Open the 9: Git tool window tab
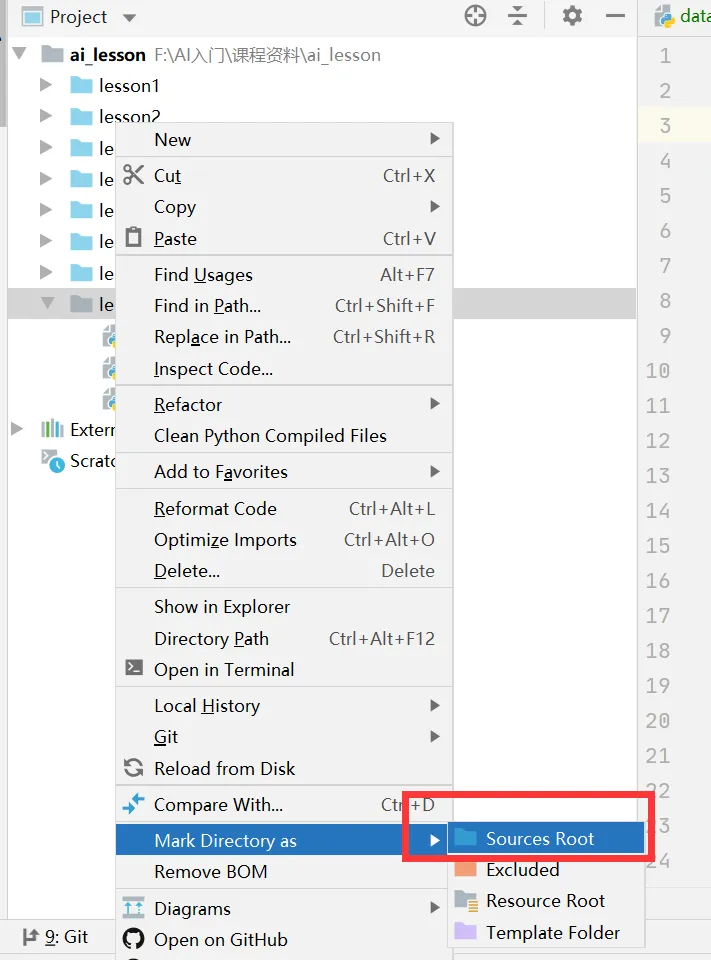The height and width of the screenshot is (960, 711). [x=55, y=937]
